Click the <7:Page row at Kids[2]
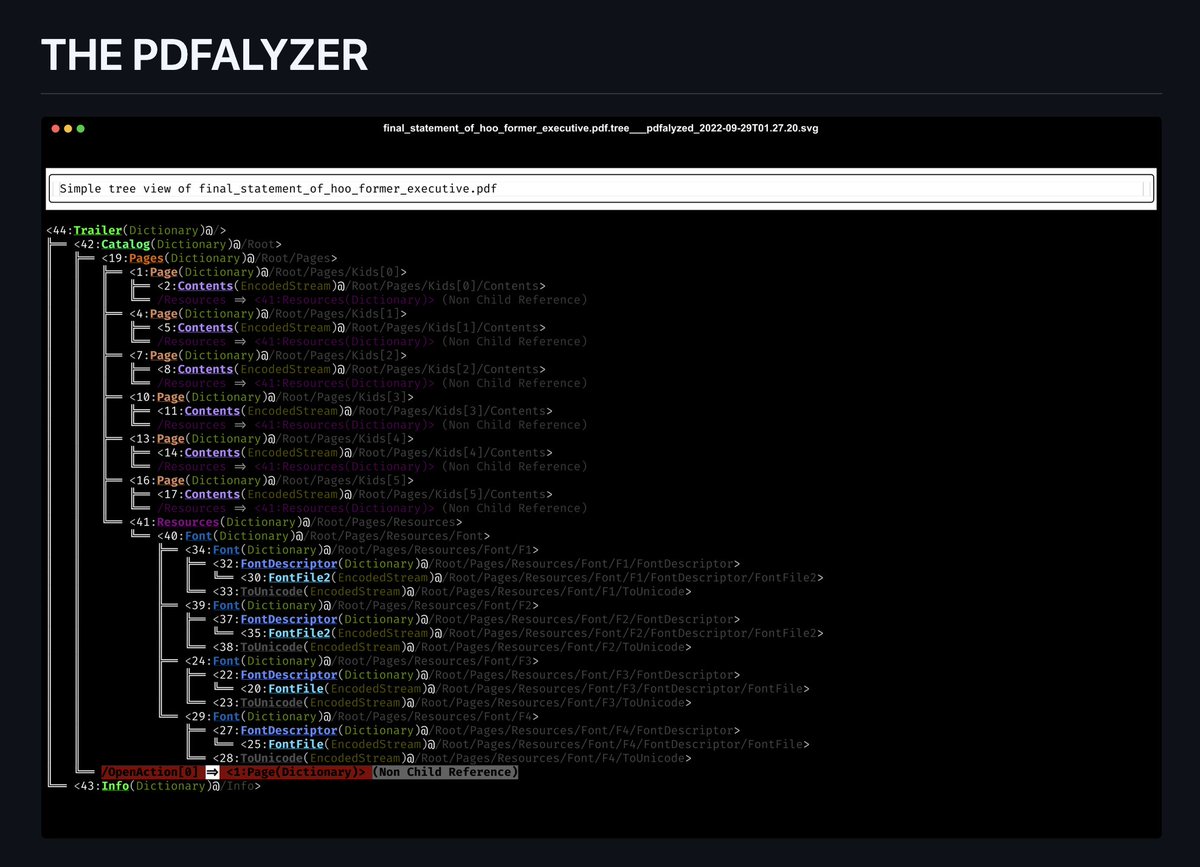The width and height of the screenshot is (1200, 867). pos(268,356)
